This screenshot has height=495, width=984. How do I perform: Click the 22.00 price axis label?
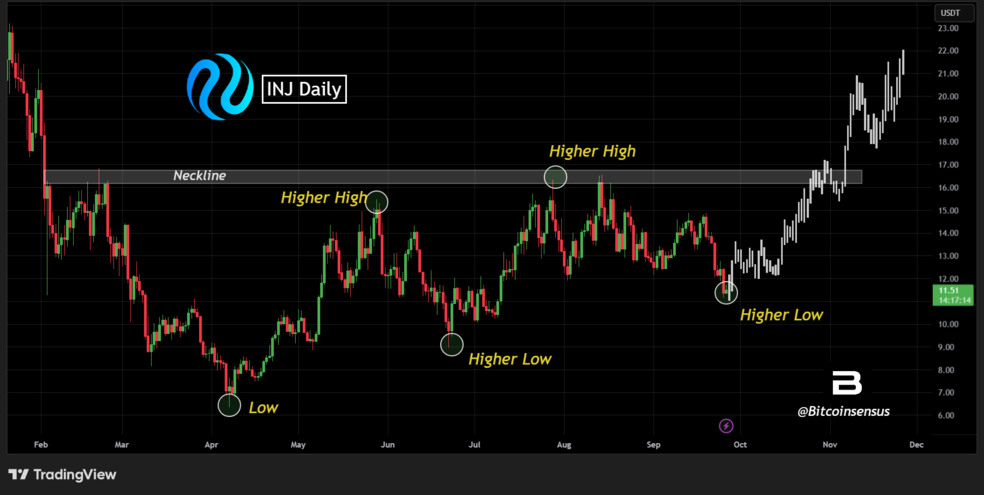click(947, 51)
